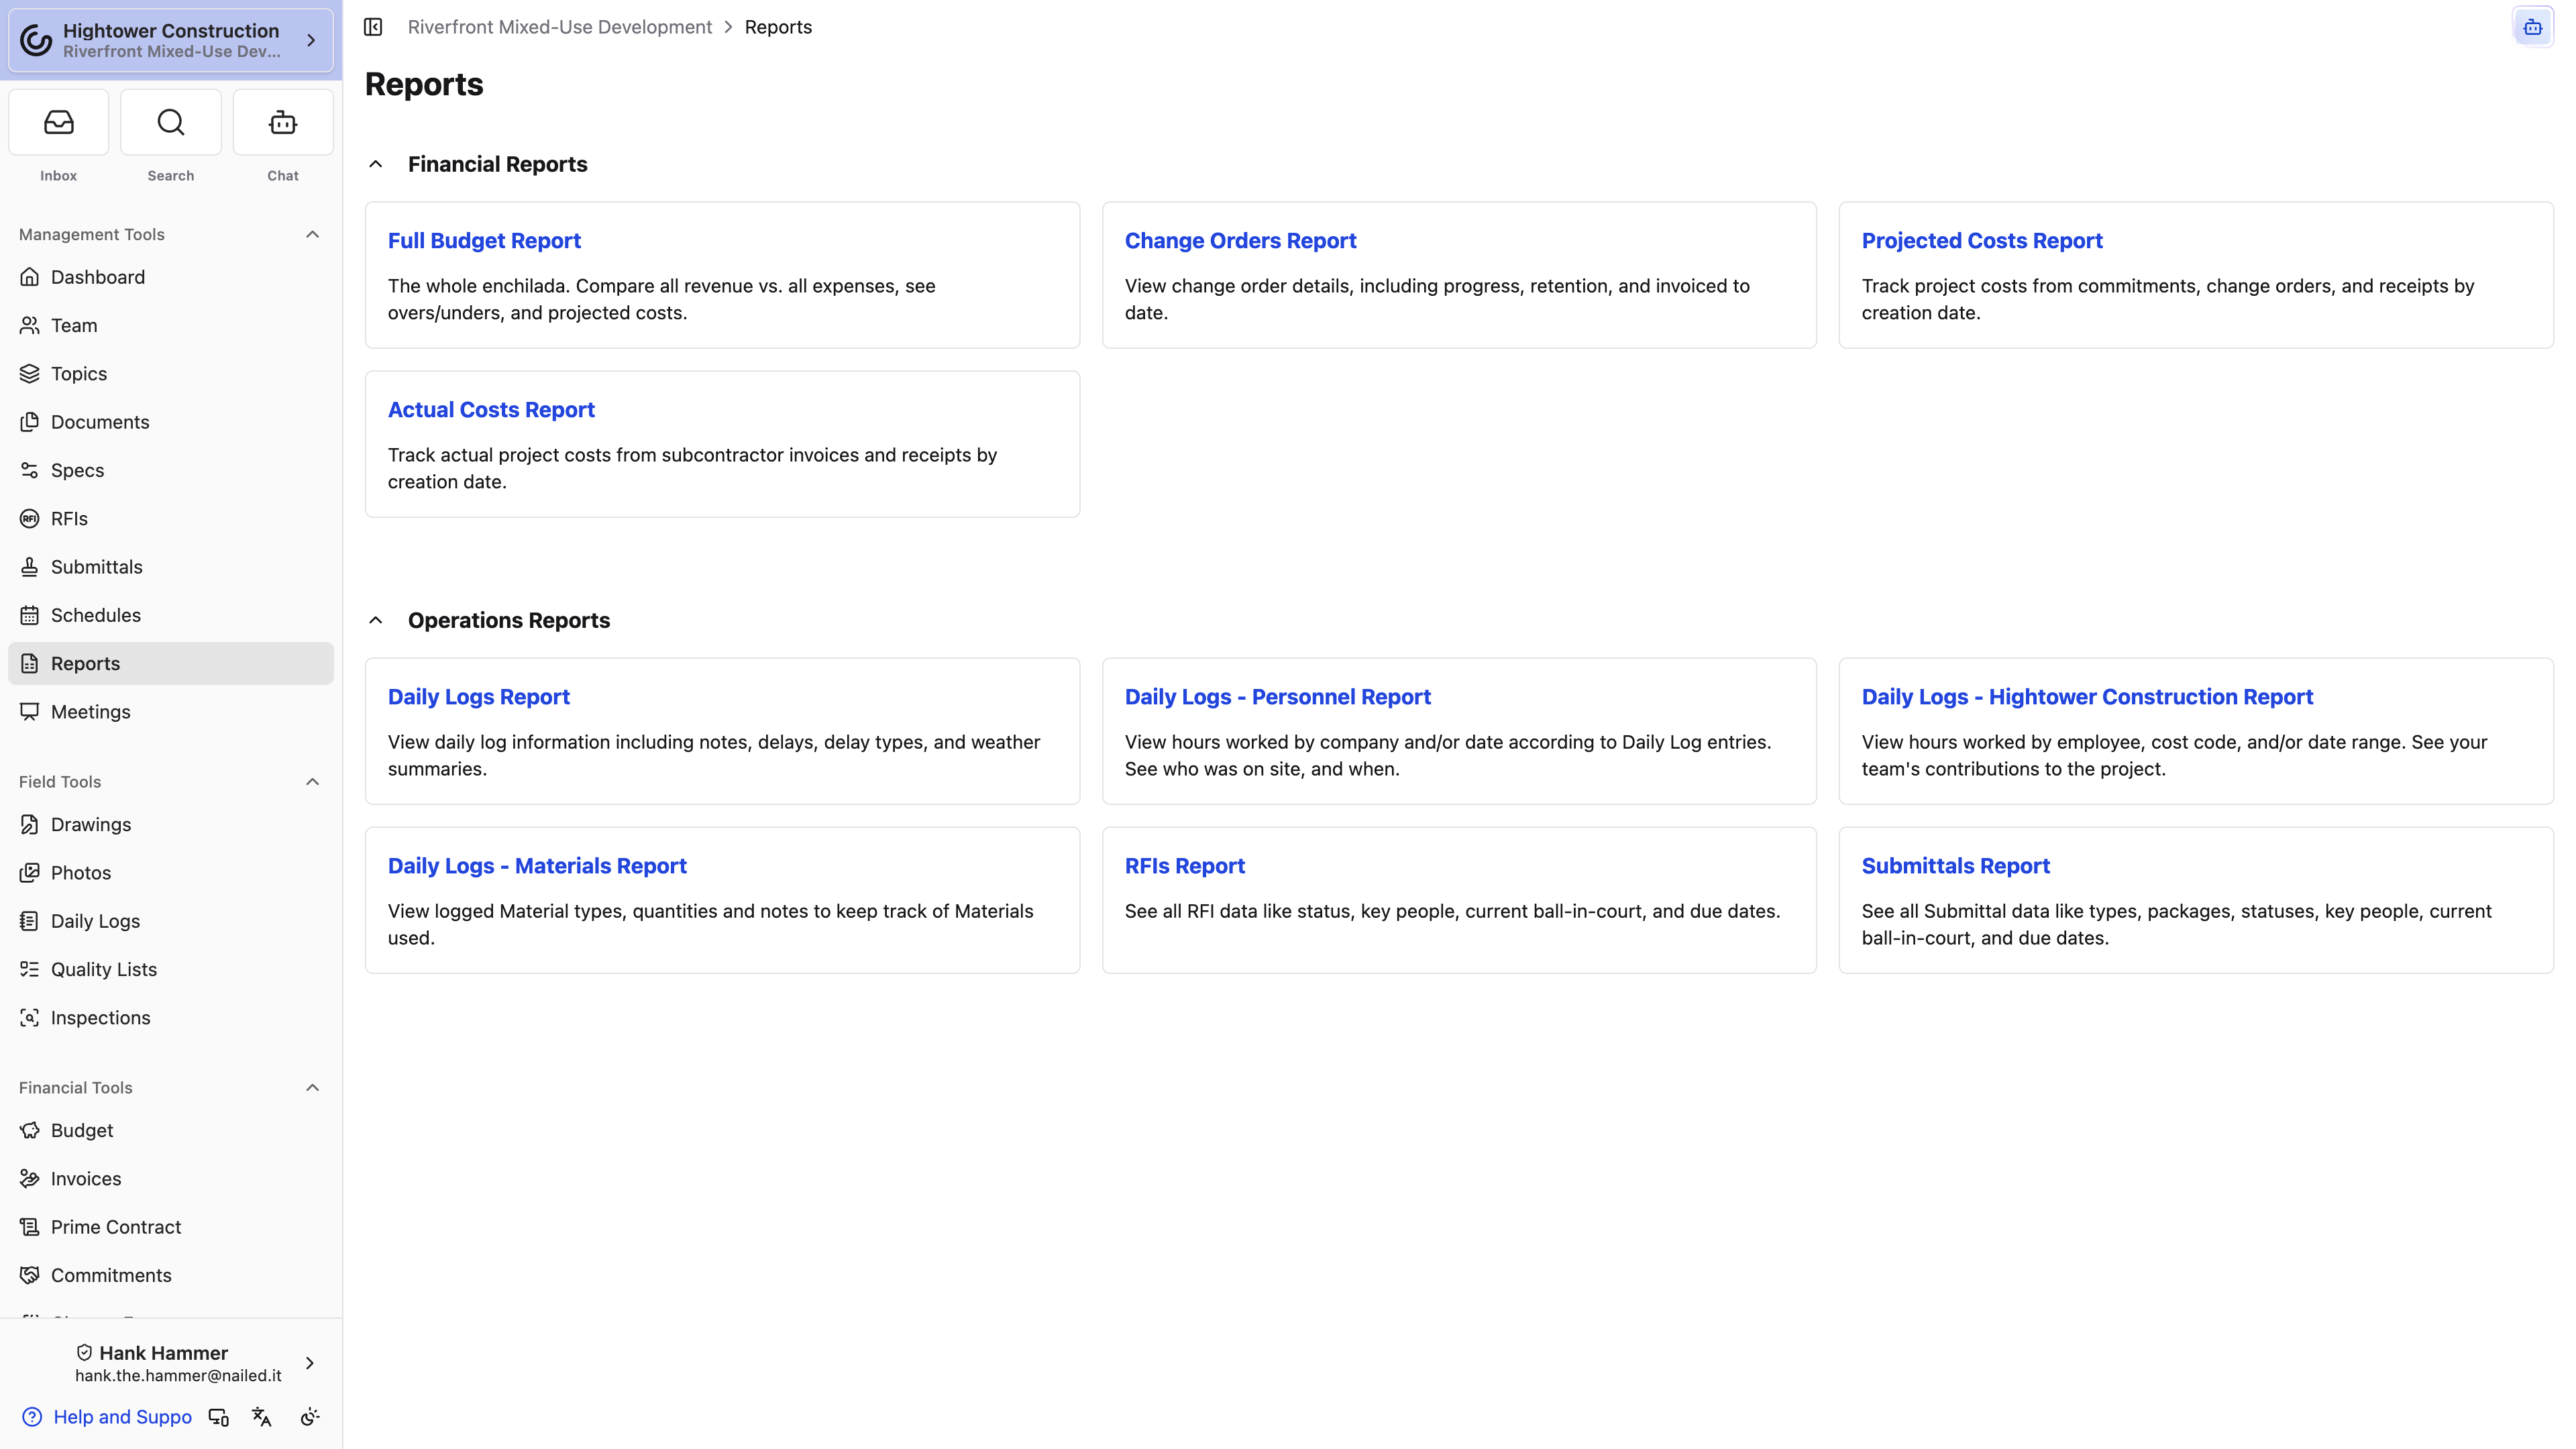Screen dimensions: 2576x1449
Task: Collapse the Field Tools section
Action: click(312, 782)
